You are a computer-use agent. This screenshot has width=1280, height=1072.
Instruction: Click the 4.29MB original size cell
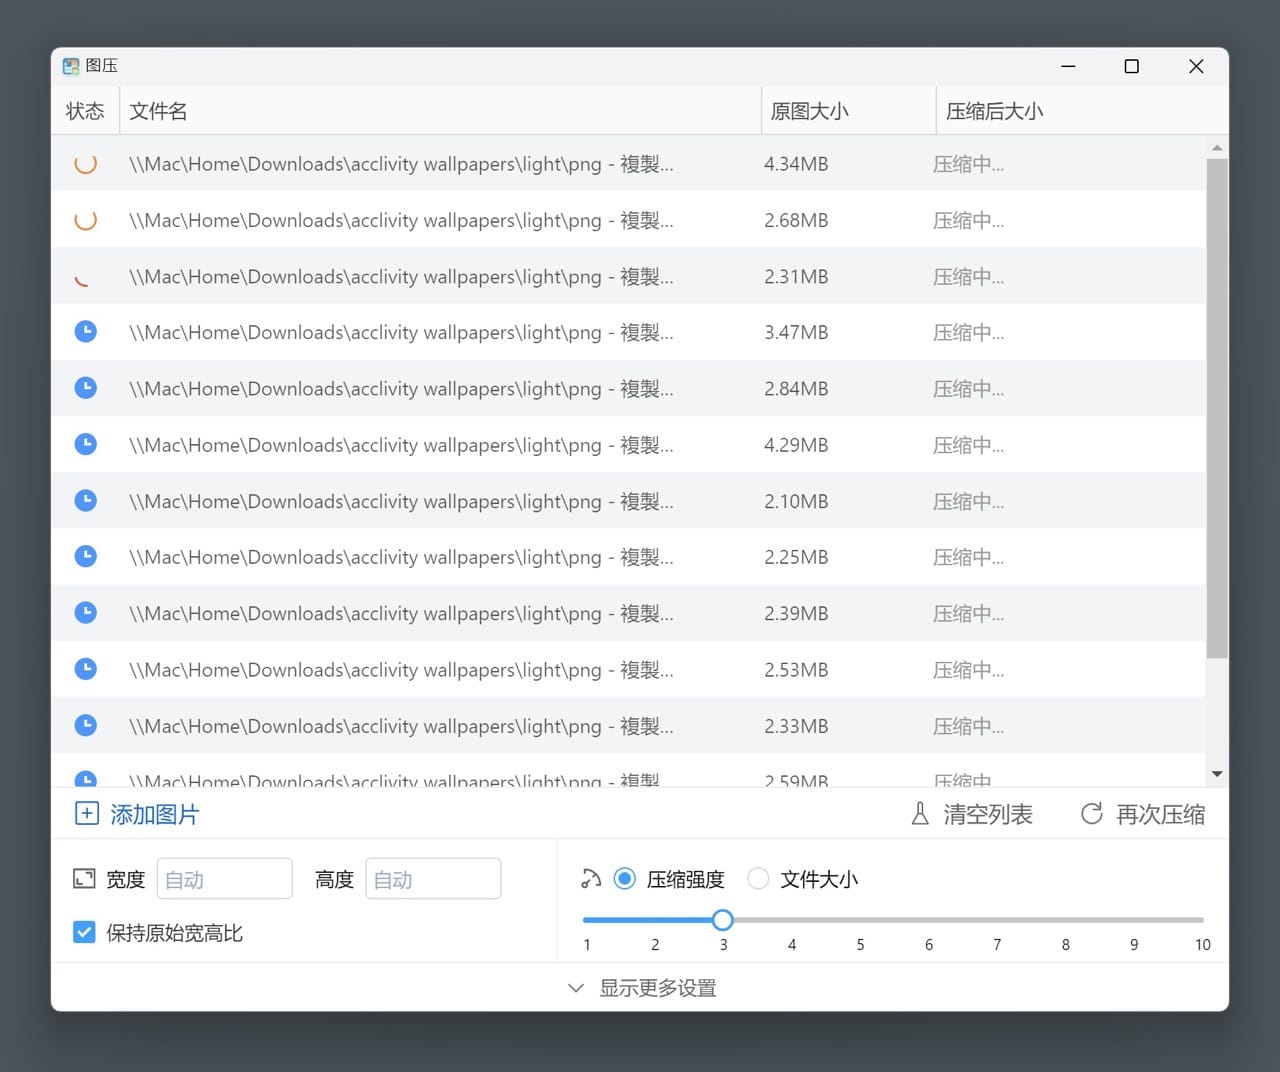coord(796,445)
